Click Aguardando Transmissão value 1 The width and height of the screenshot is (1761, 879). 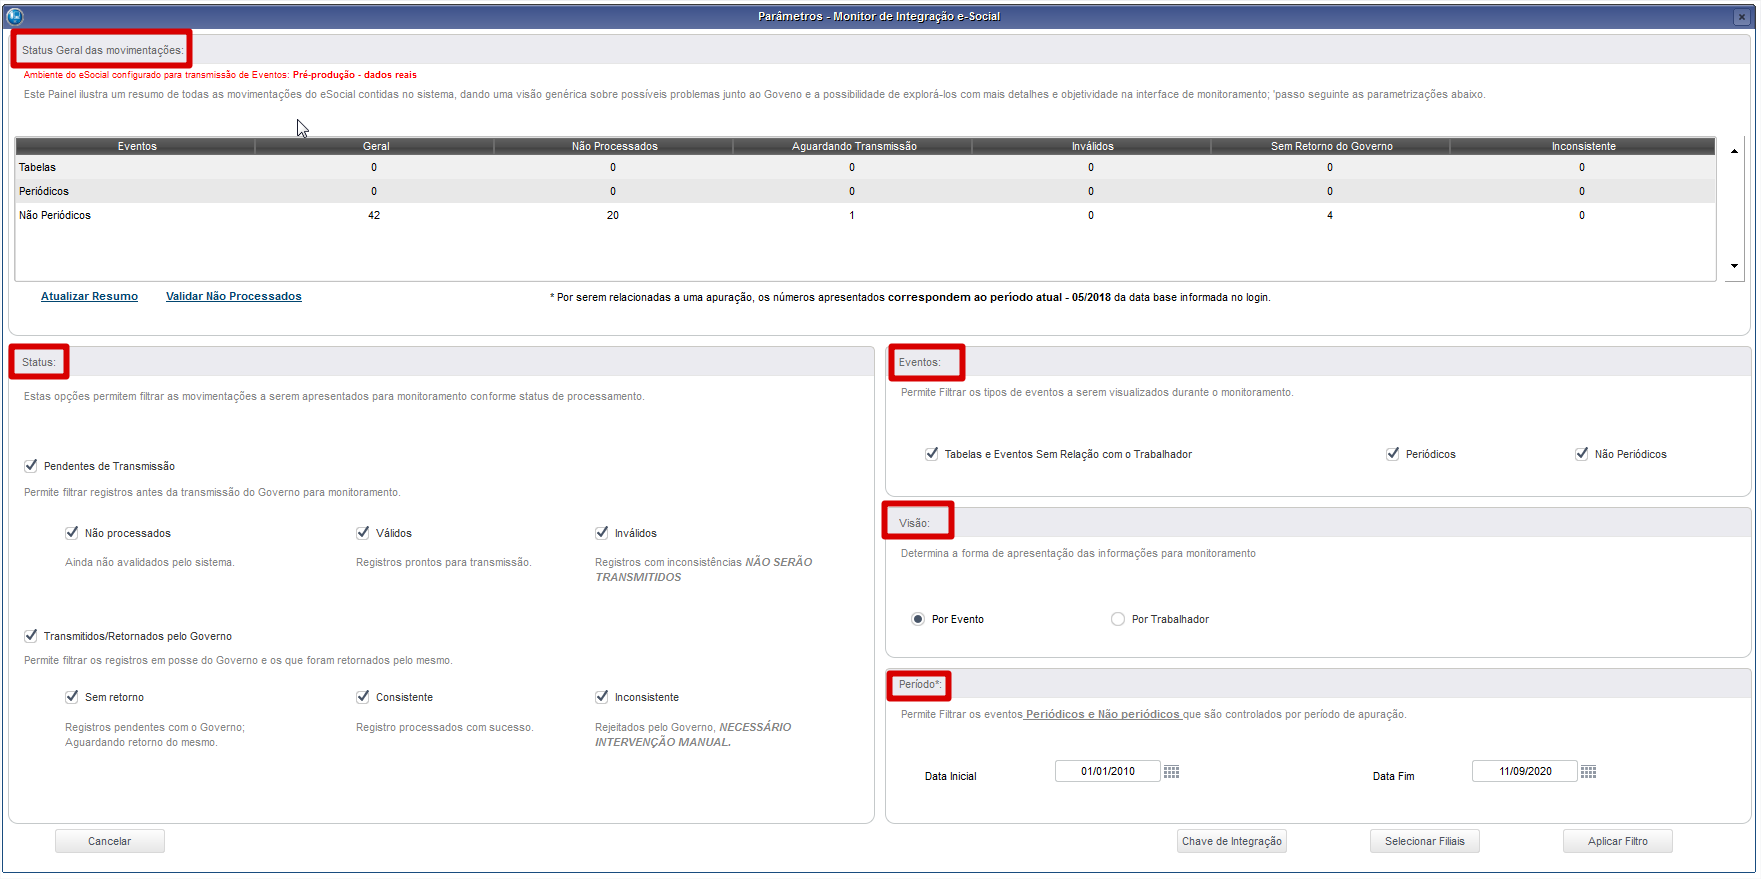[852, 215]
